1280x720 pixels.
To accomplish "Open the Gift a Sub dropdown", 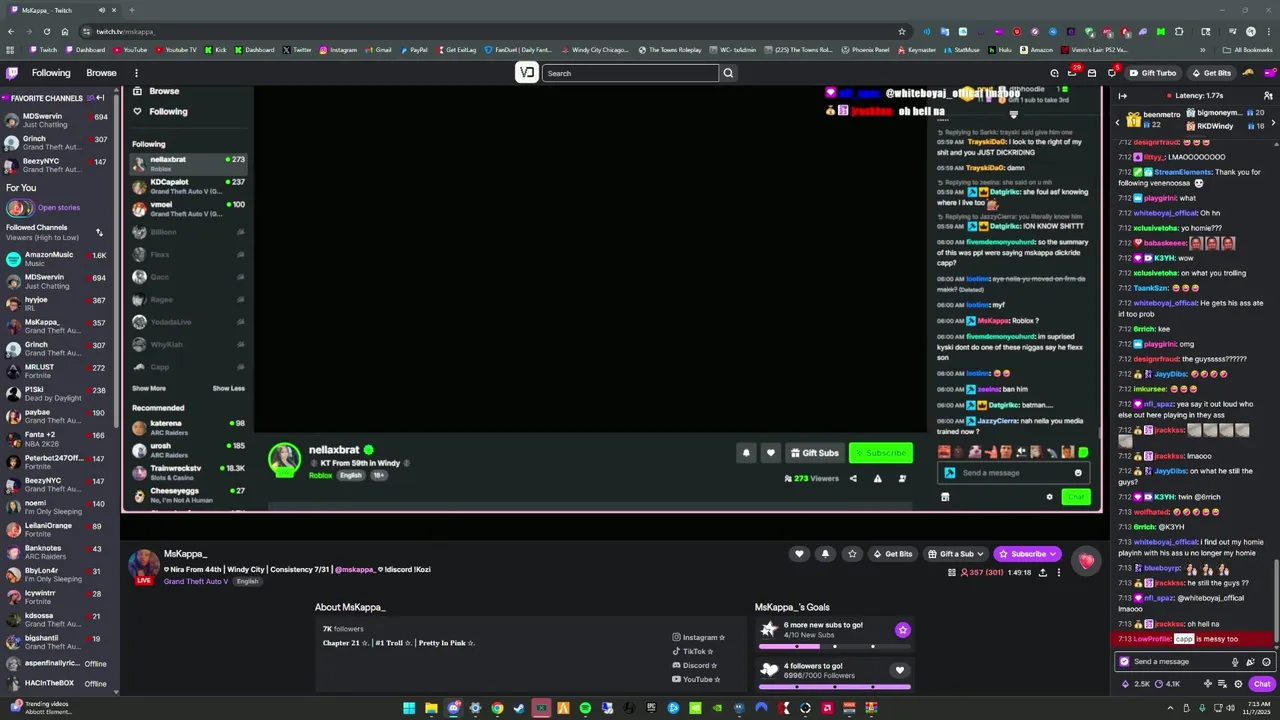I will (956, 554).
